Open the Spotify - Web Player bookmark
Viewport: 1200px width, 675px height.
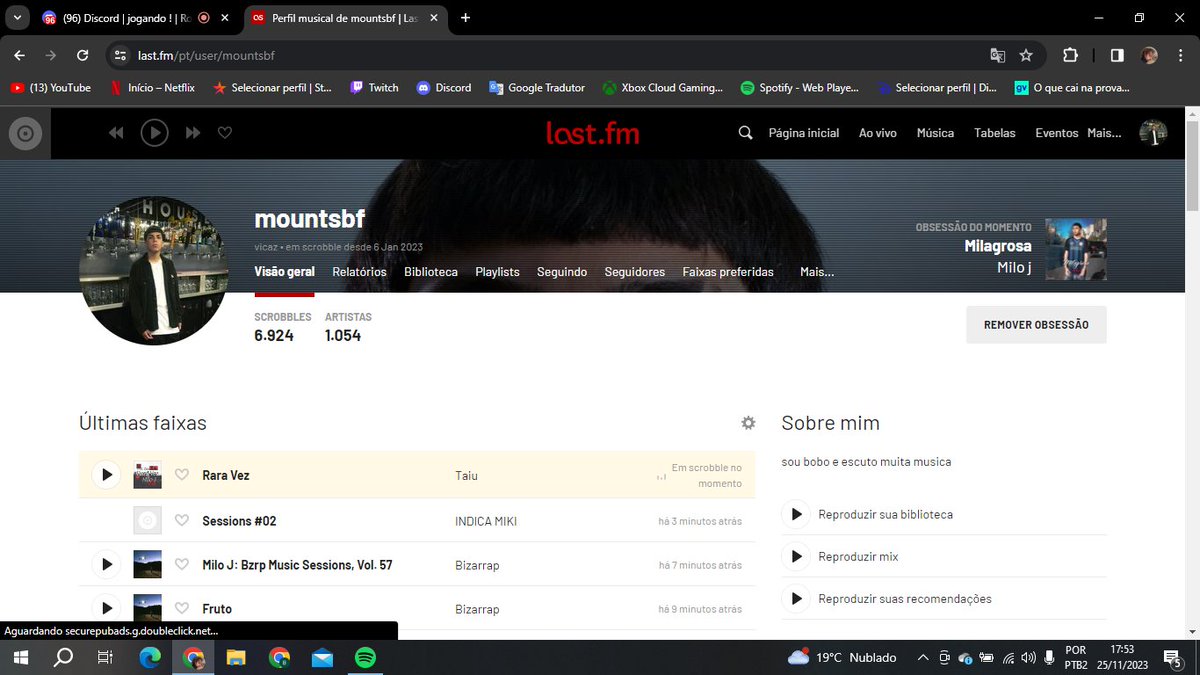[799, 88]
